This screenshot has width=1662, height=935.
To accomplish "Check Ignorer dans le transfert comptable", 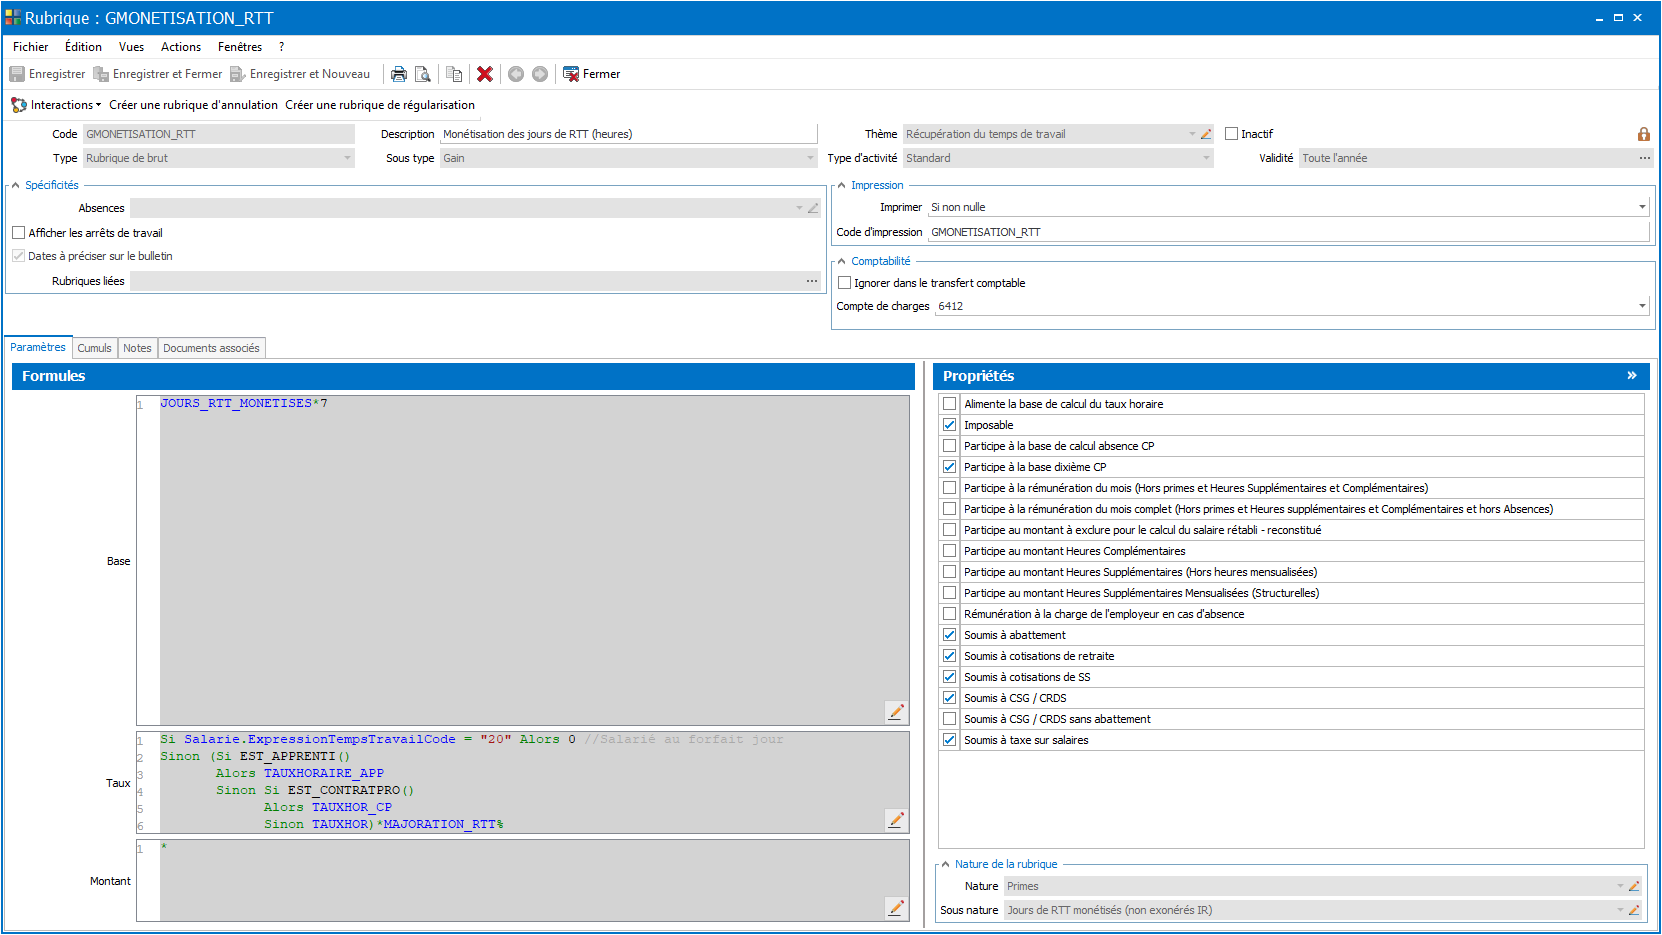I will pyautogui.click(x=844, y=283).
